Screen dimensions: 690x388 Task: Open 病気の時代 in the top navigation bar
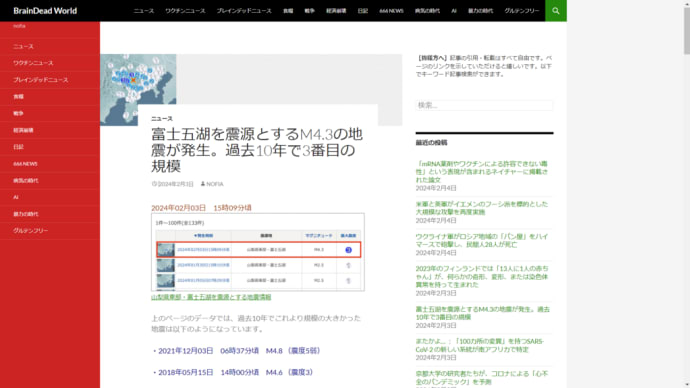point(427,11)
